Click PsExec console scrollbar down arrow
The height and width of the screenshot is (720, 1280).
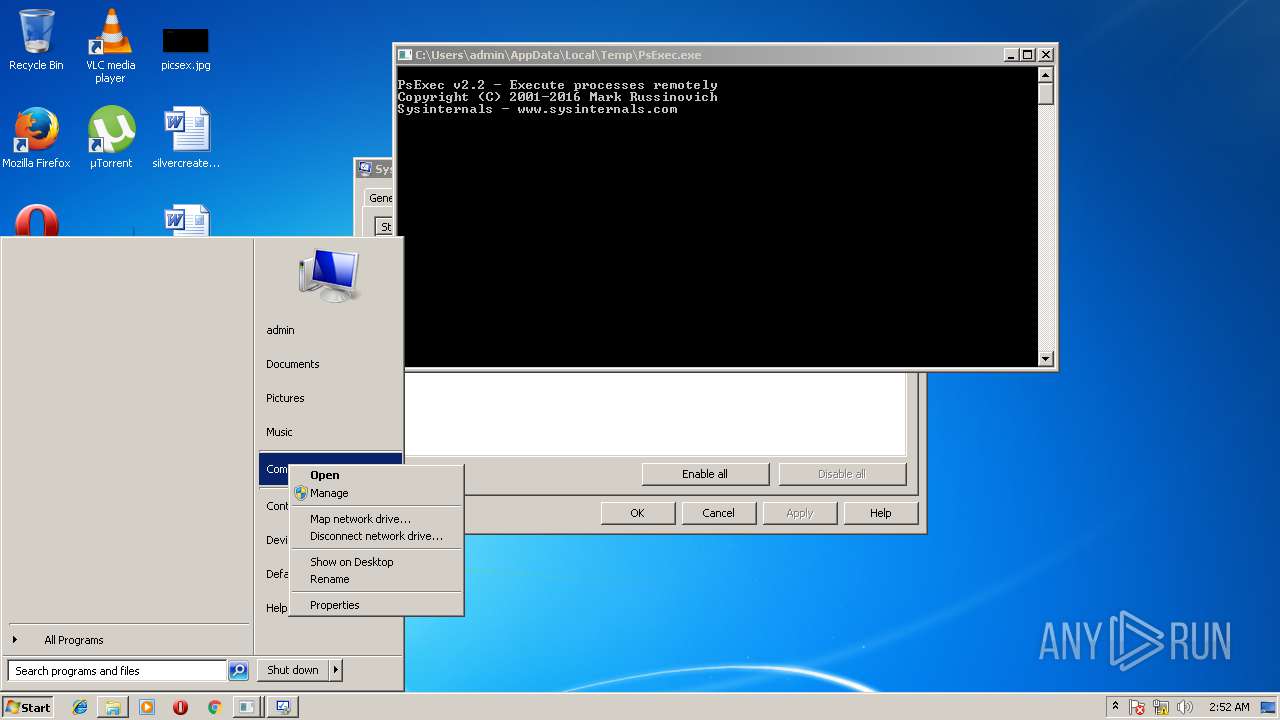(1046, 359)
